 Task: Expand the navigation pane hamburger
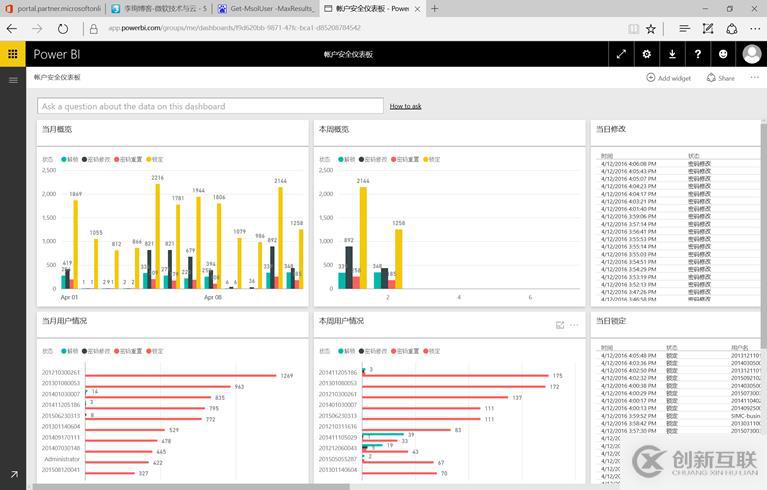click(x=13, y=80)
